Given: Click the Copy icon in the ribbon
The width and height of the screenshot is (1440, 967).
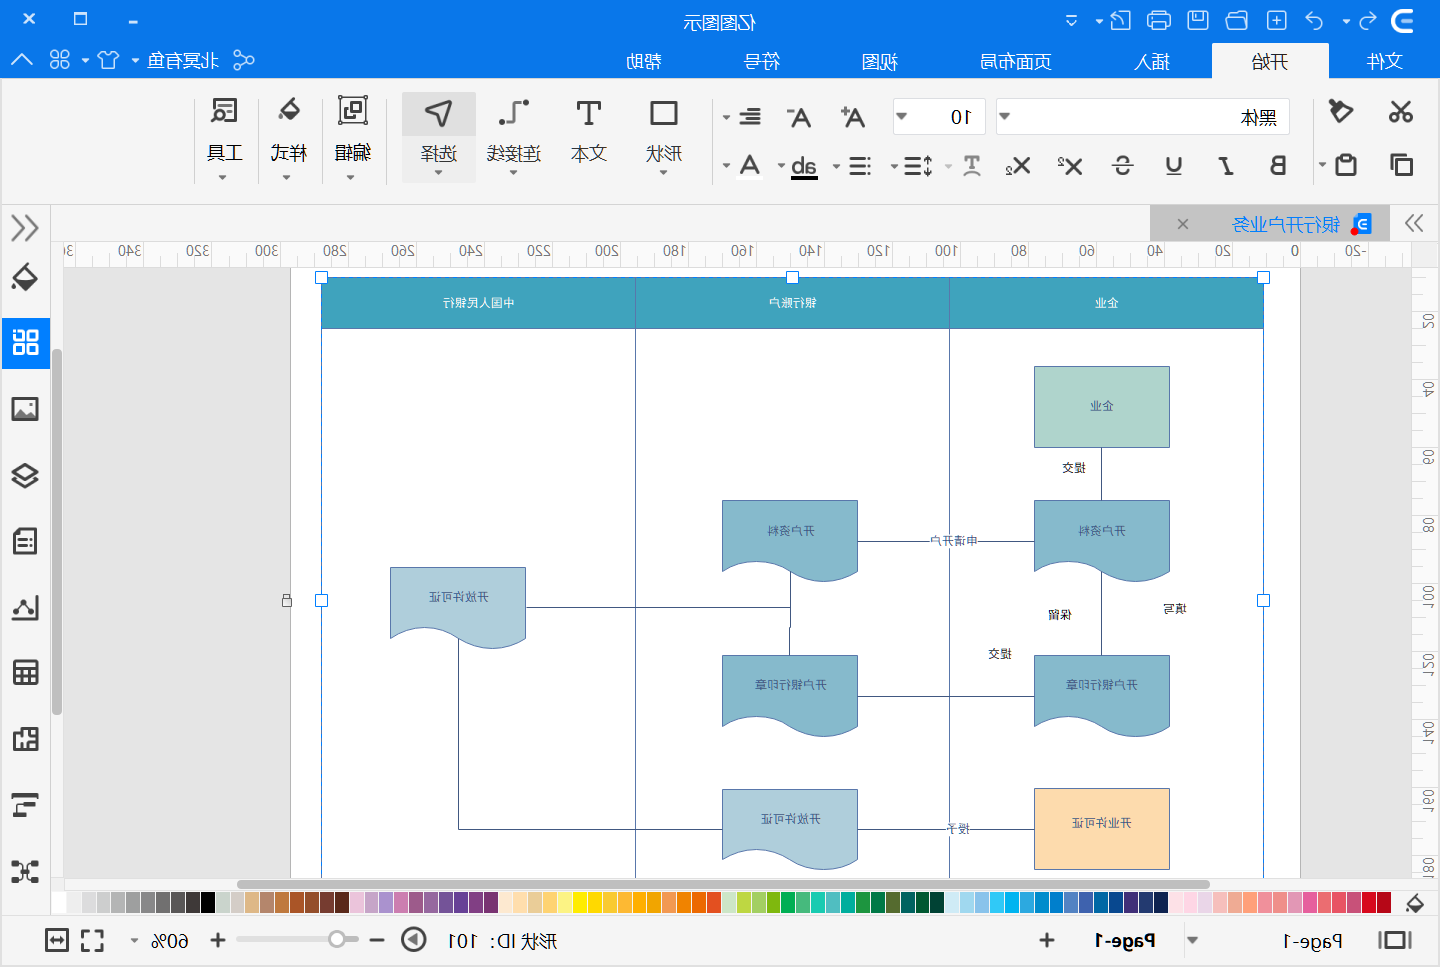Looking at the screenshot, I should point(1401,165).
